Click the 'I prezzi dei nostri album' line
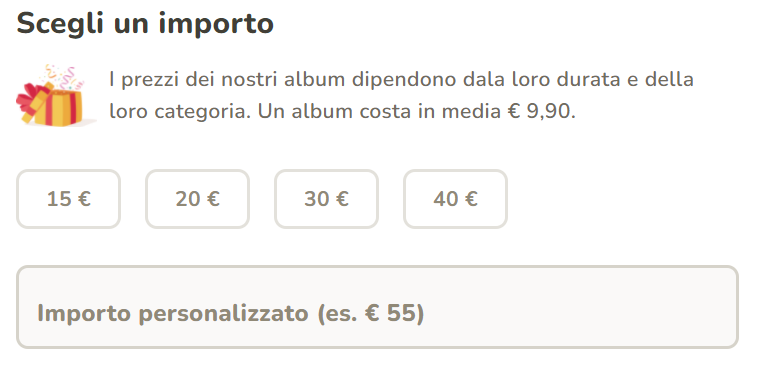 tap(227, 79)
